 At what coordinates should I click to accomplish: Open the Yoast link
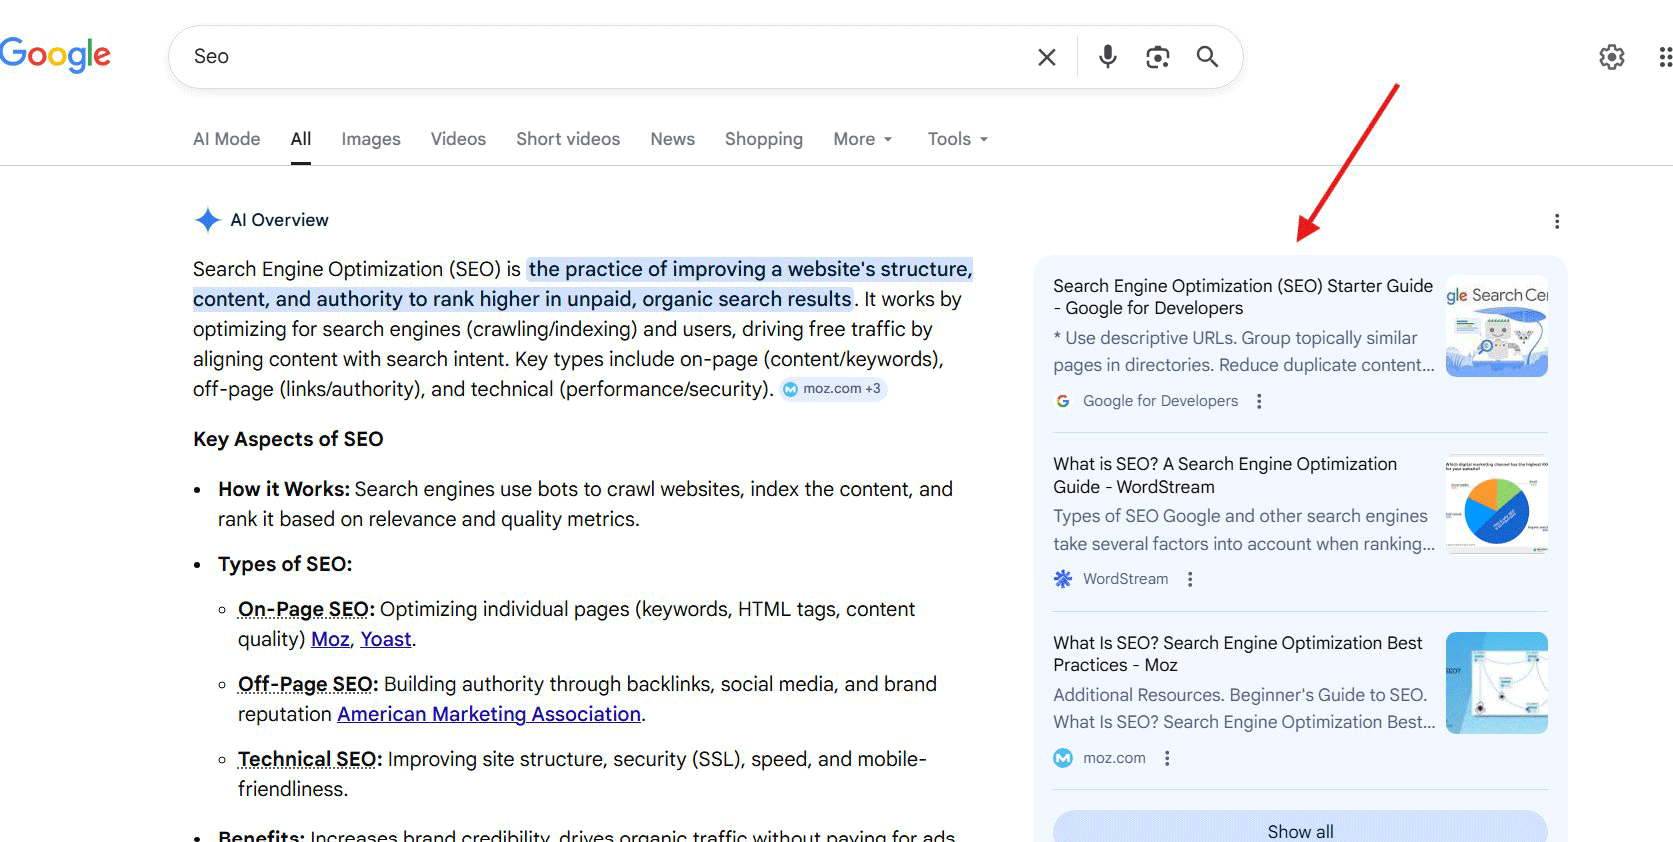click(x=386, y=639)
